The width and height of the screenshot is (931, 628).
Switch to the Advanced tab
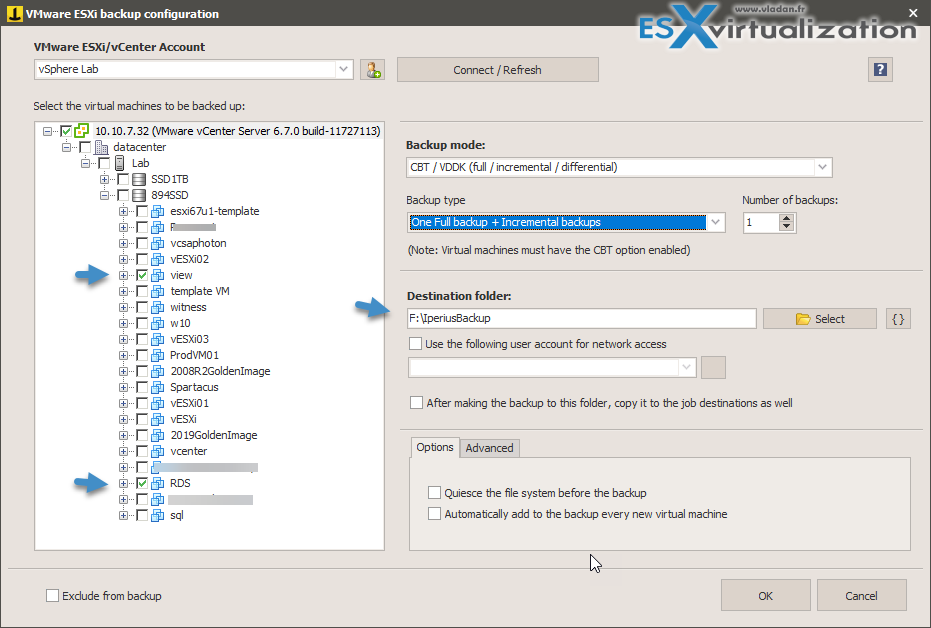(x=489, y=448)
